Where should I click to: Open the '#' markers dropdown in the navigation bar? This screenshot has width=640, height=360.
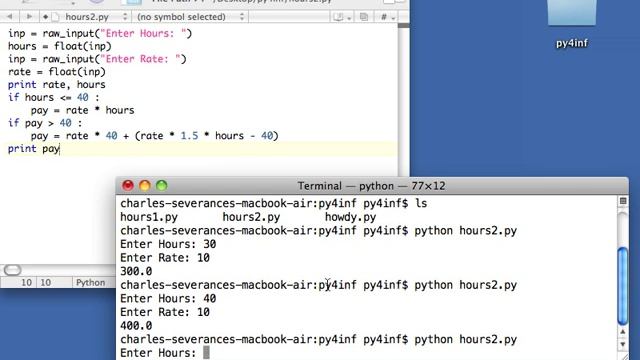pos(387,17)
